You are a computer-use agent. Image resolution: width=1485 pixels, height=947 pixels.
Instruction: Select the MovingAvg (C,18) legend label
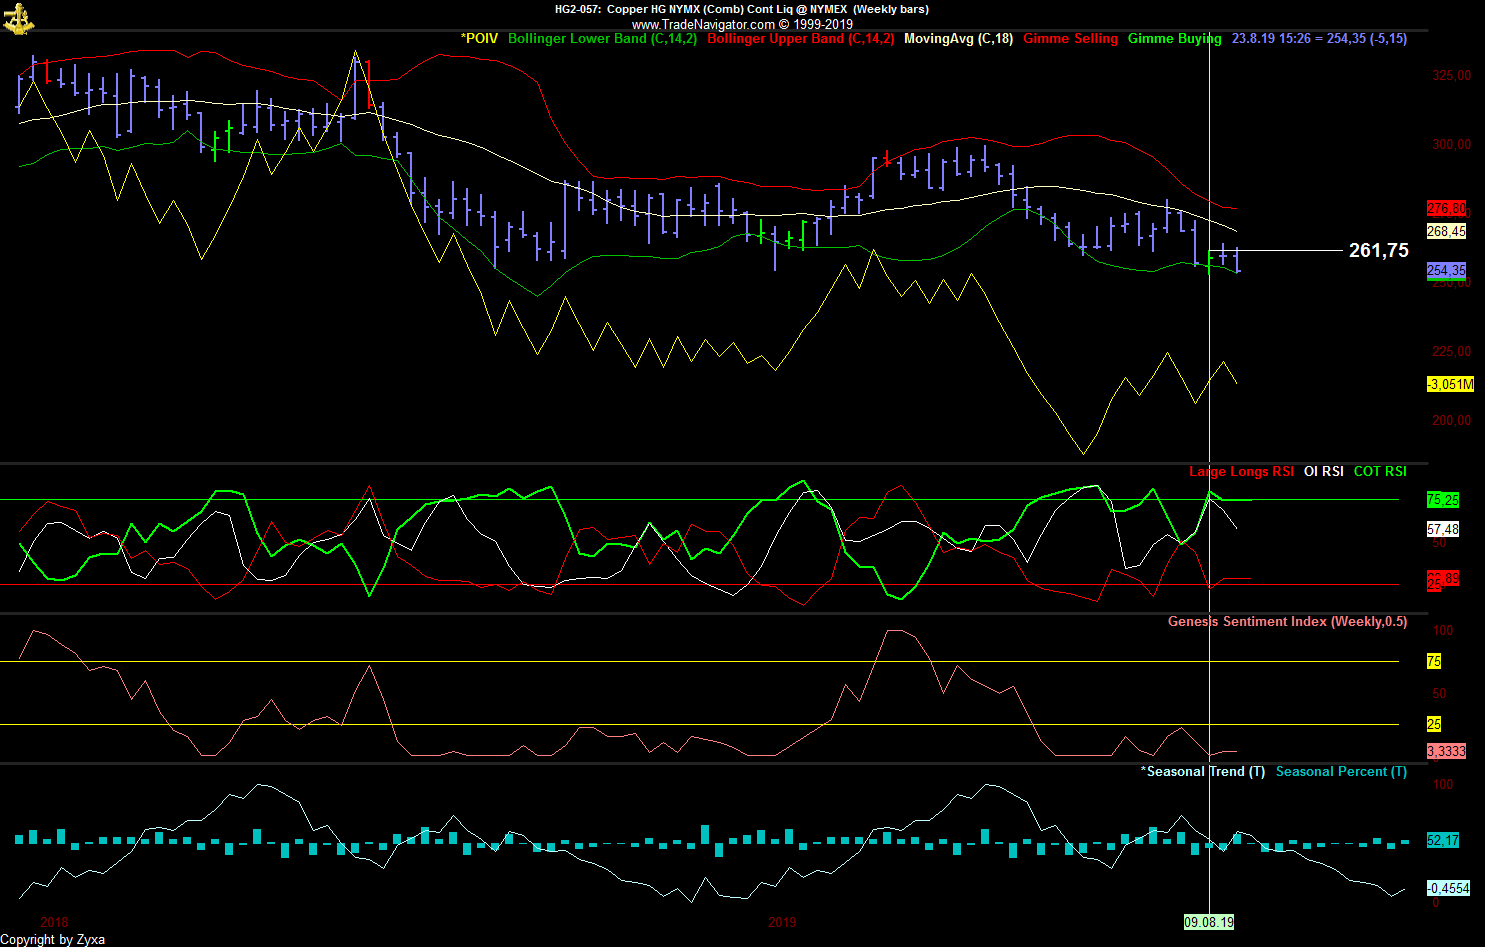pyautogui.click(x=958, y=39)
